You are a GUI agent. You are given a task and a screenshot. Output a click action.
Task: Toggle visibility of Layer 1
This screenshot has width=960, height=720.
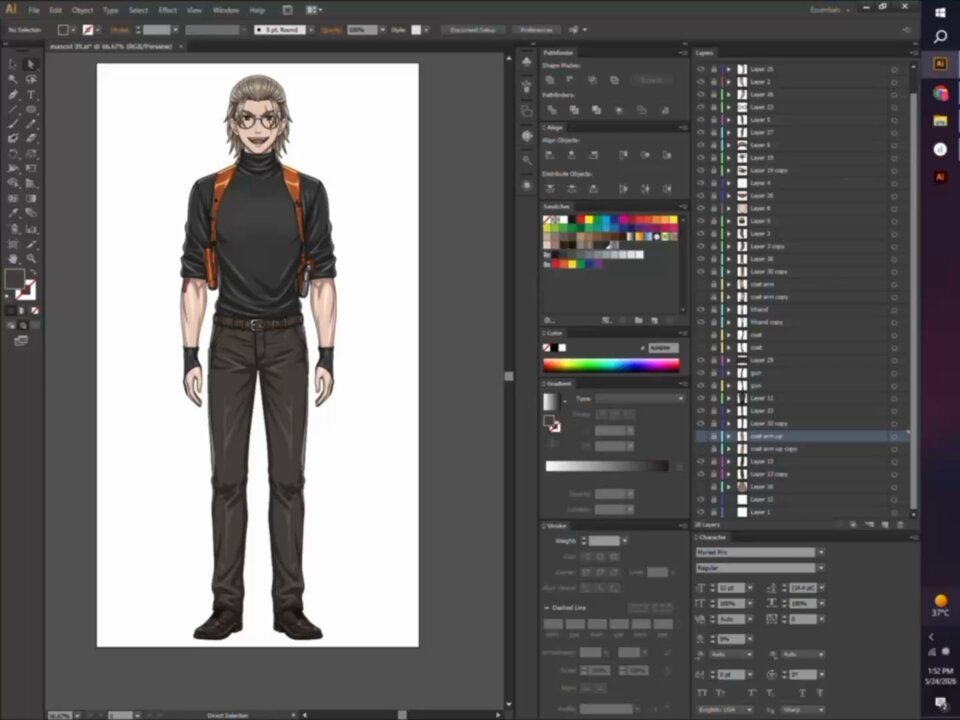701,512
